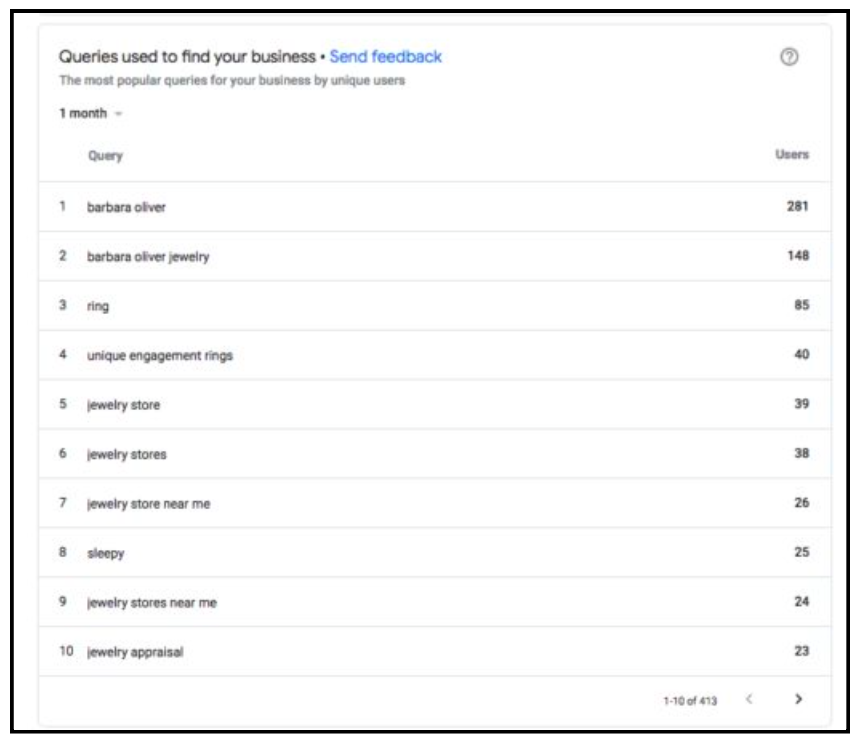
Task: Open the help question mark icon
Action: click(788, 57)
